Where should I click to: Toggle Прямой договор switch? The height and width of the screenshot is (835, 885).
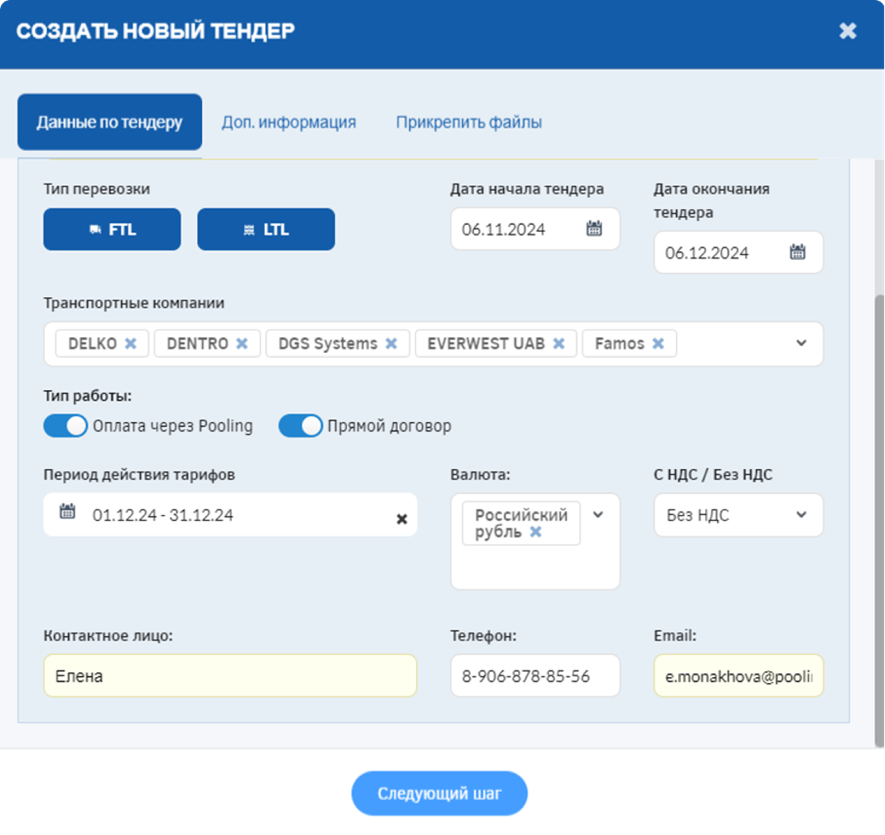(300, 426)
